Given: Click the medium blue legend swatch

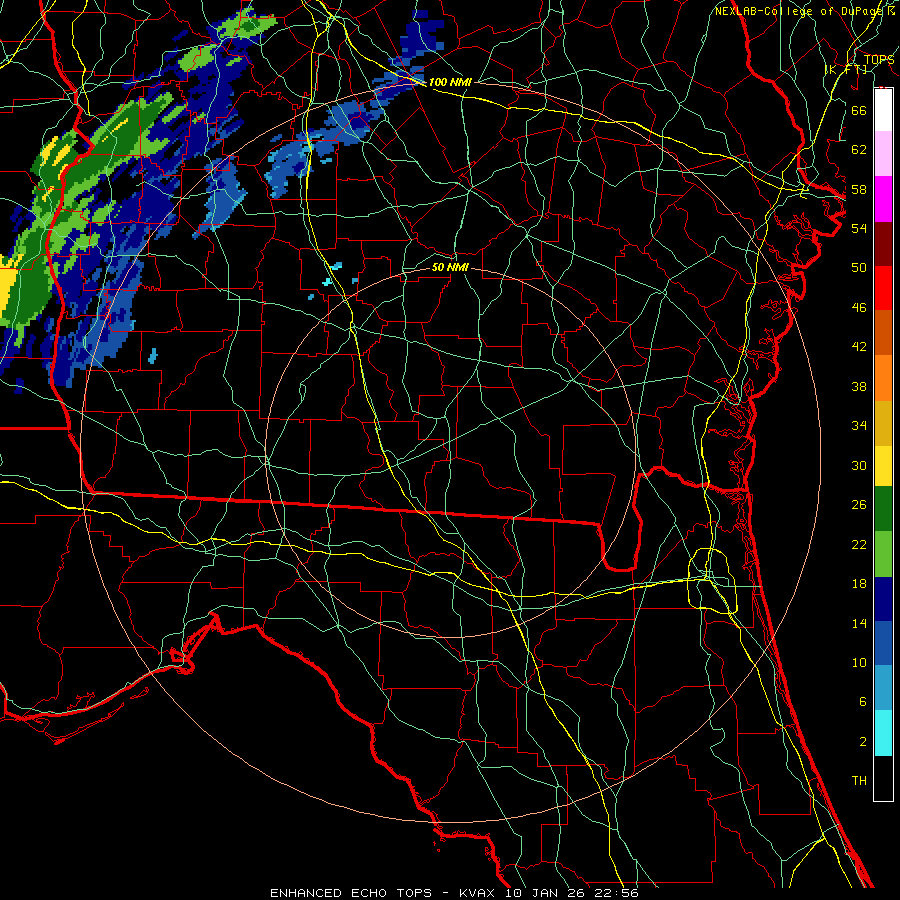Looking at the screenshot, I should pyautogui.click(x=883, y=643).
